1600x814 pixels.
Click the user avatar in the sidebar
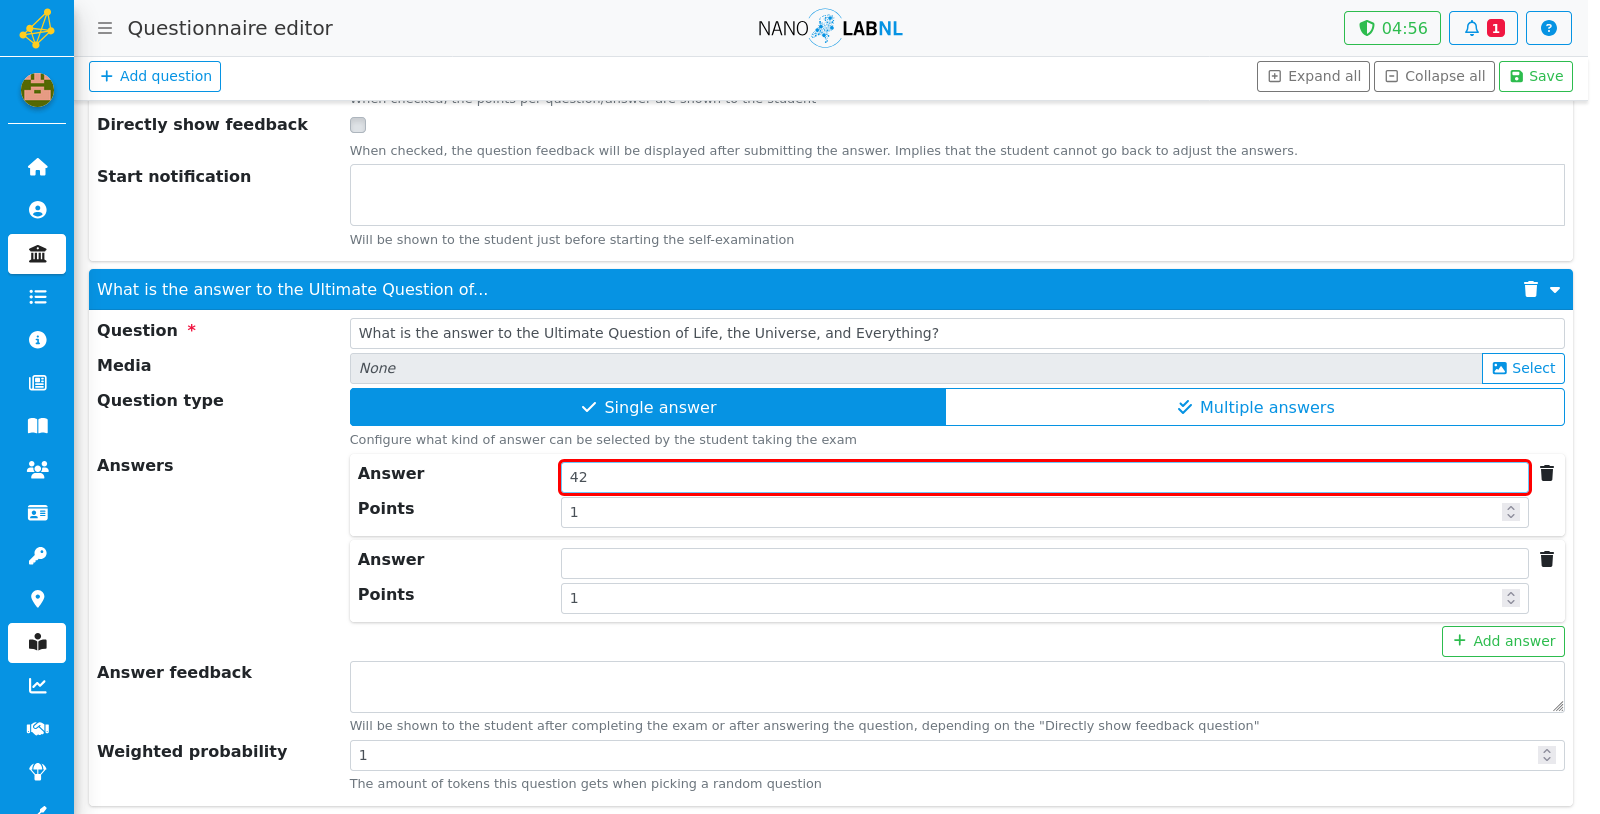pos(37,90)
